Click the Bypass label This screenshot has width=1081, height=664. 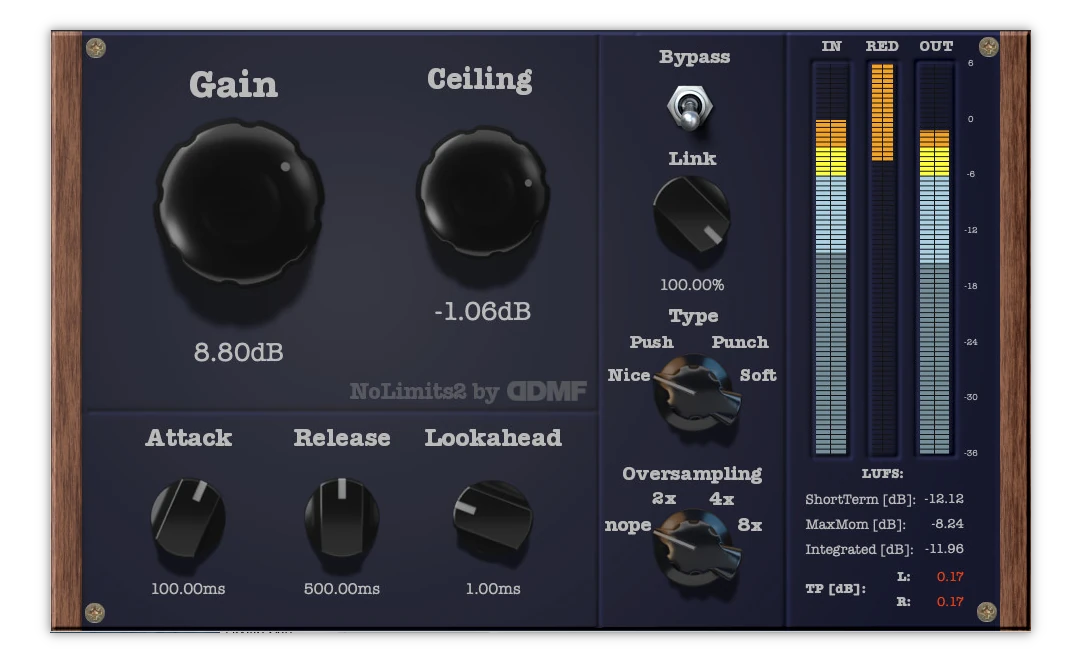click(694, 57)
